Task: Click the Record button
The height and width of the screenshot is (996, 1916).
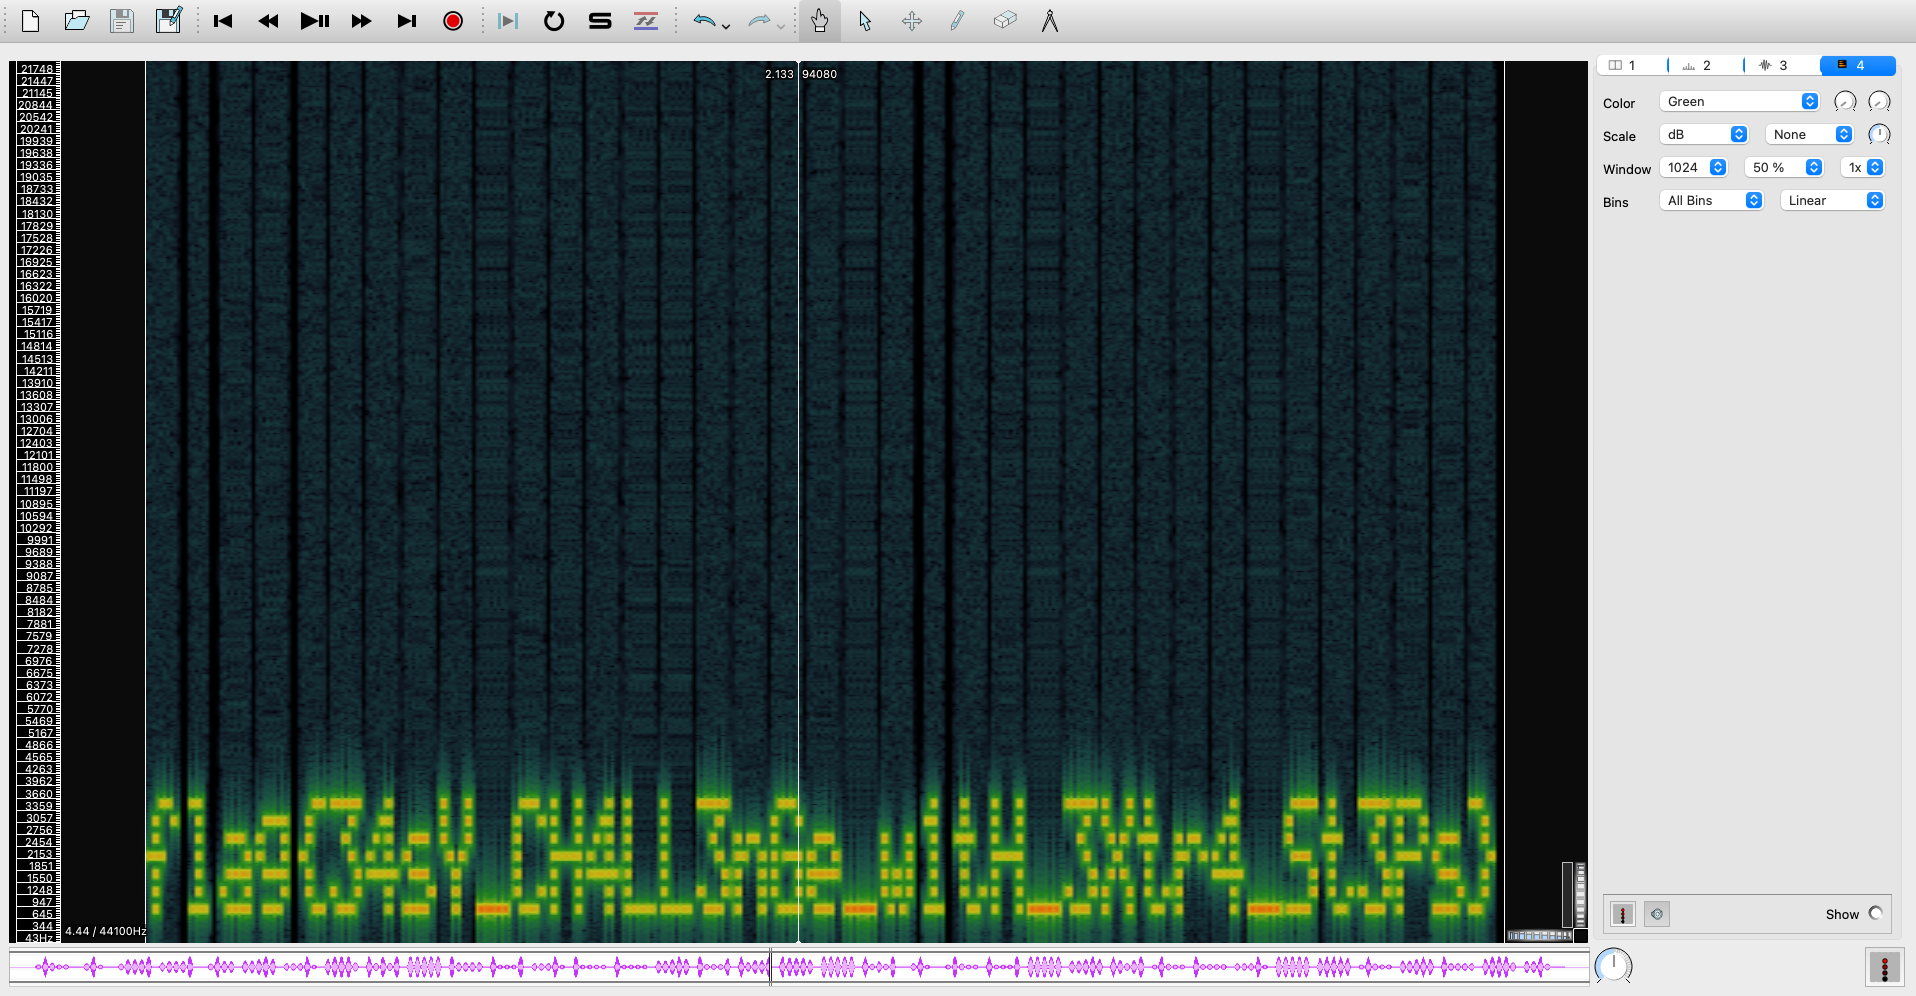Action: (453, 21)
